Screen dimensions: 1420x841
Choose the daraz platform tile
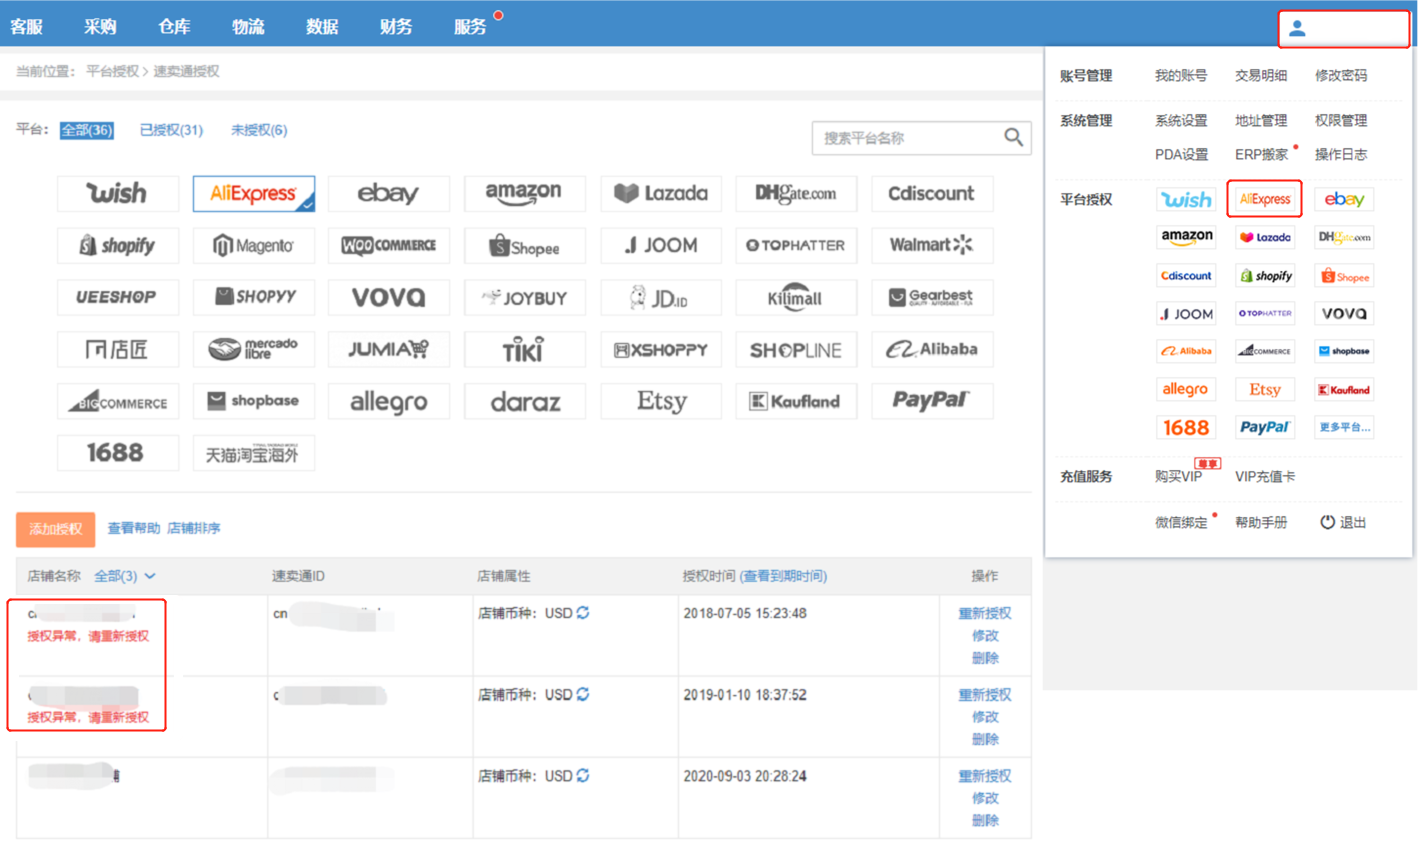(525, 401)
